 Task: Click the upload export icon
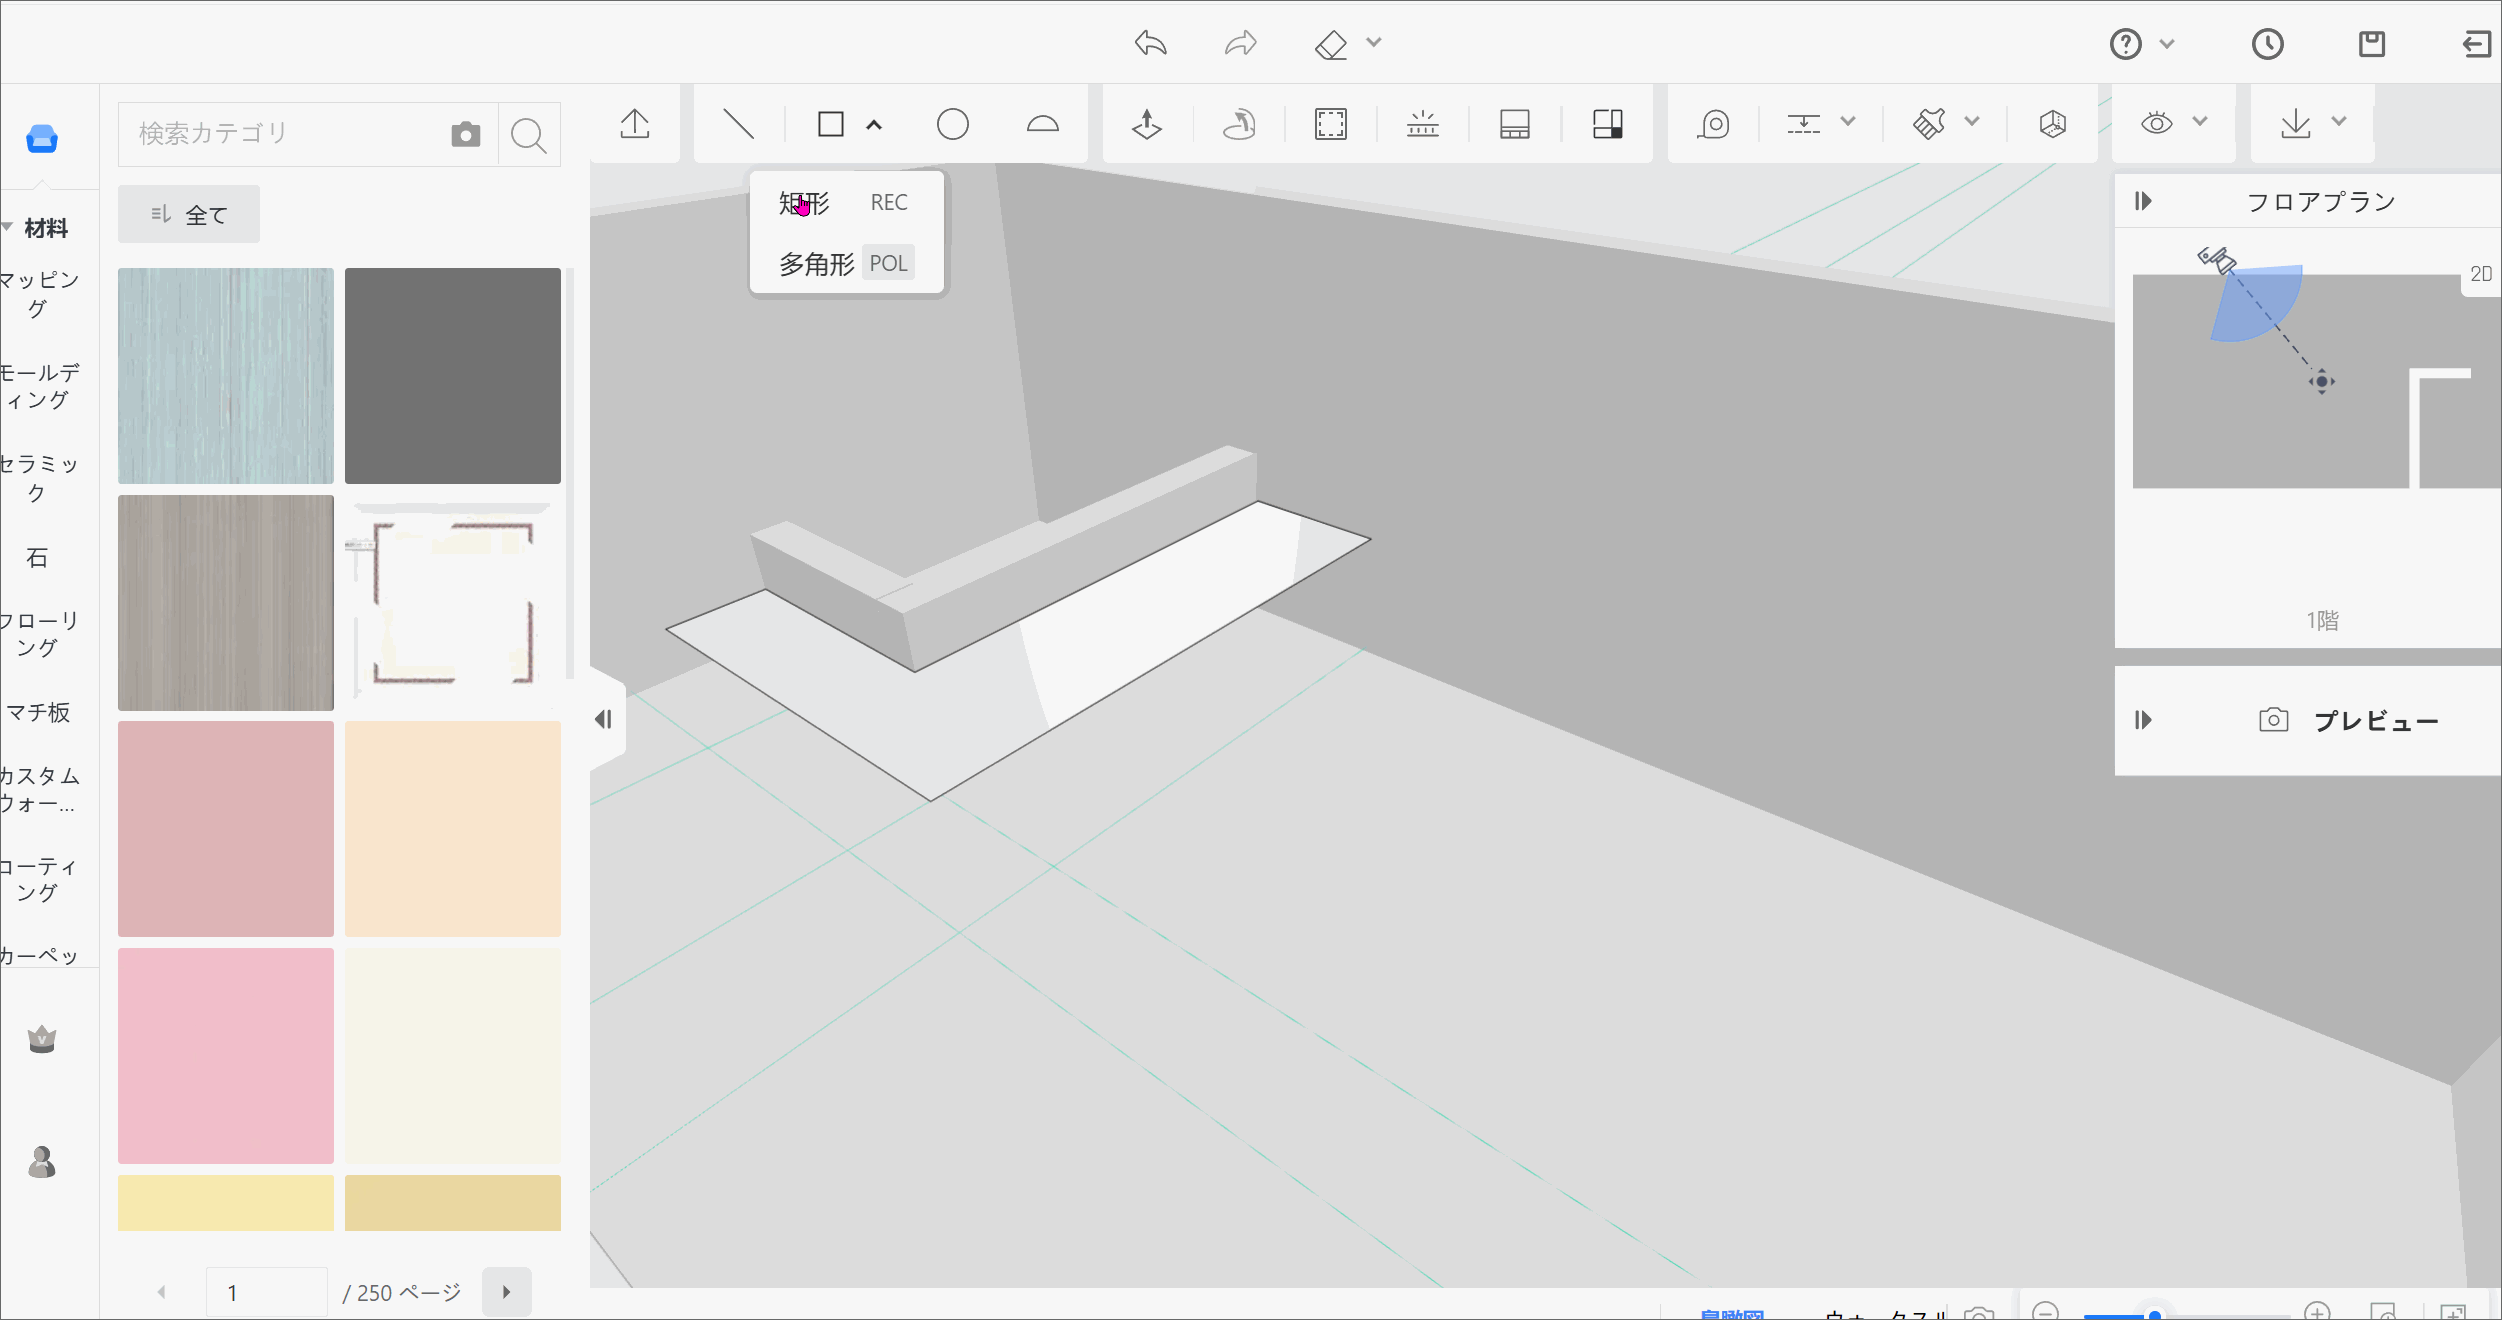(635, 124)
